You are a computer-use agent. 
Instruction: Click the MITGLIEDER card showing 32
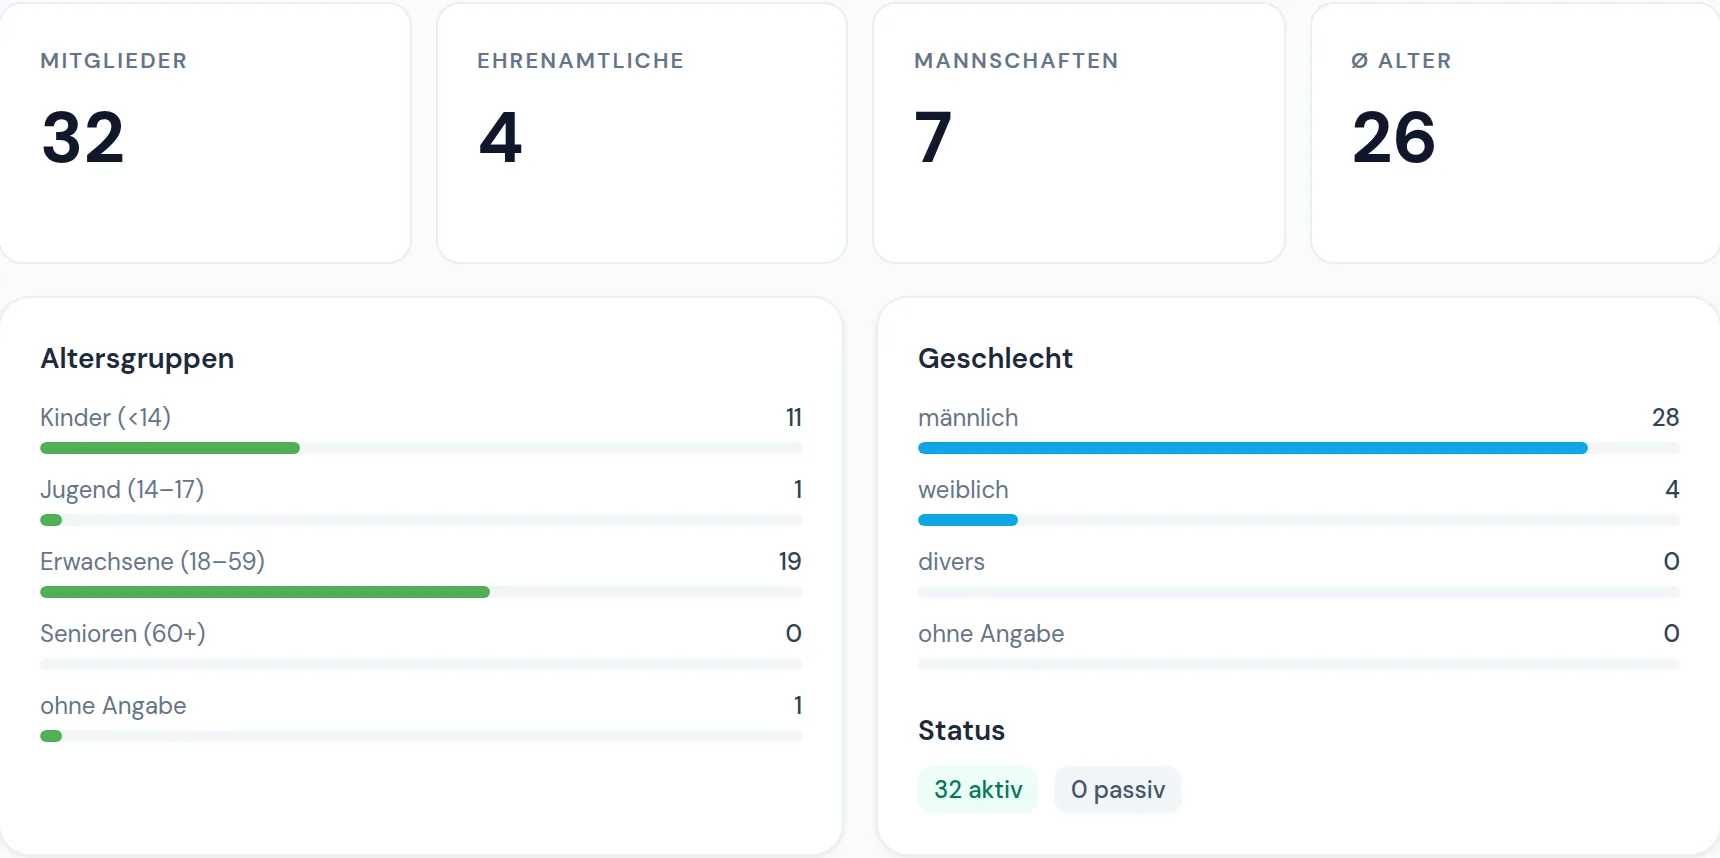point(205,133)
